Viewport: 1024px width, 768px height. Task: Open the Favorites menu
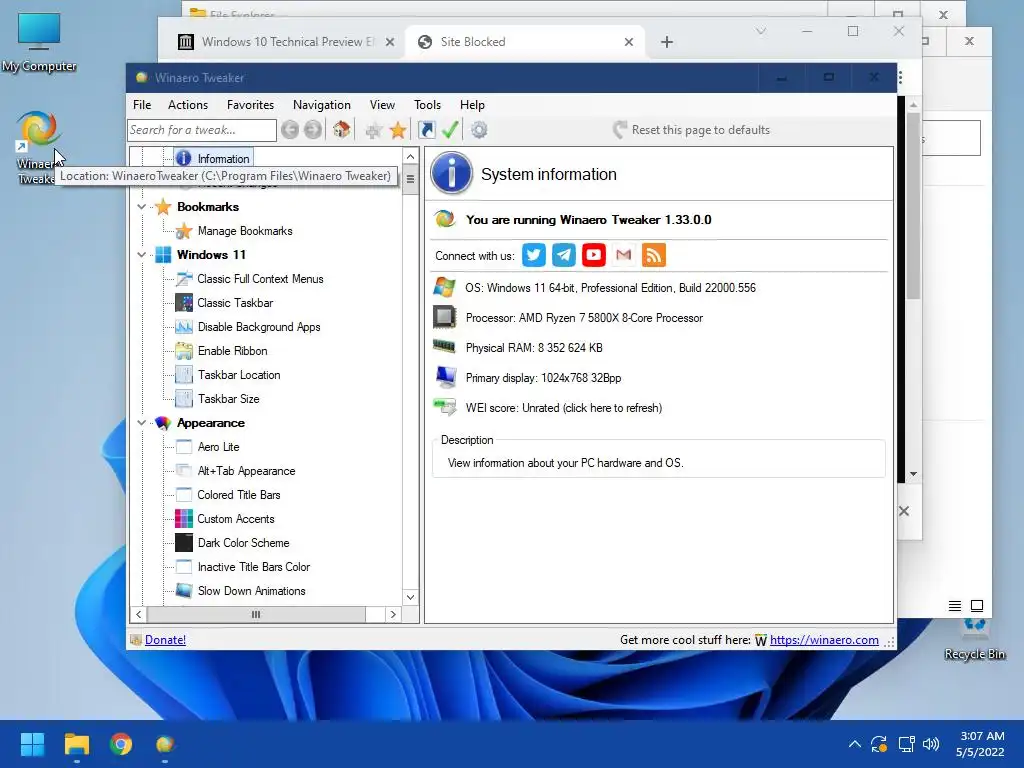(x=250, y=104)
